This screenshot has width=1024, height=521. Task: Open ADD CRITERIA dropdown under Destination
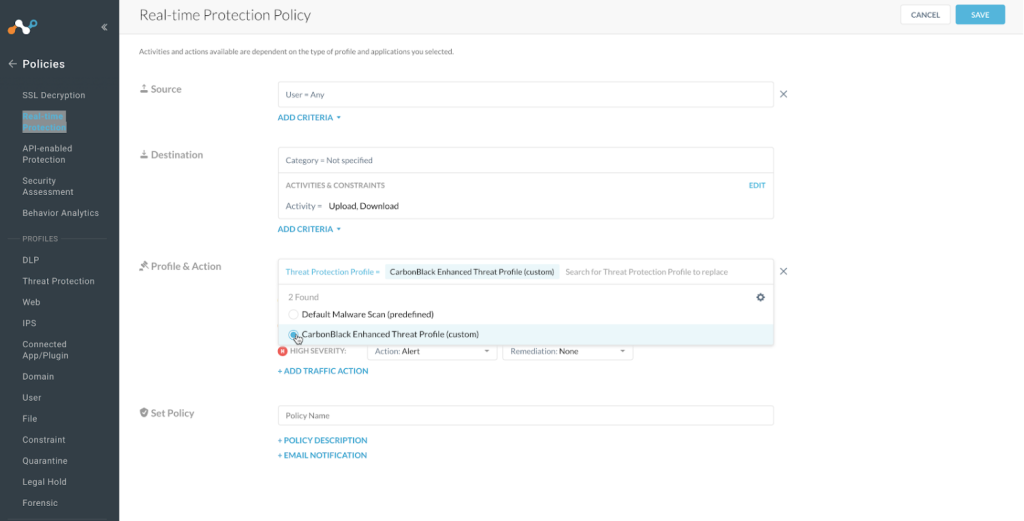(309, 229)
